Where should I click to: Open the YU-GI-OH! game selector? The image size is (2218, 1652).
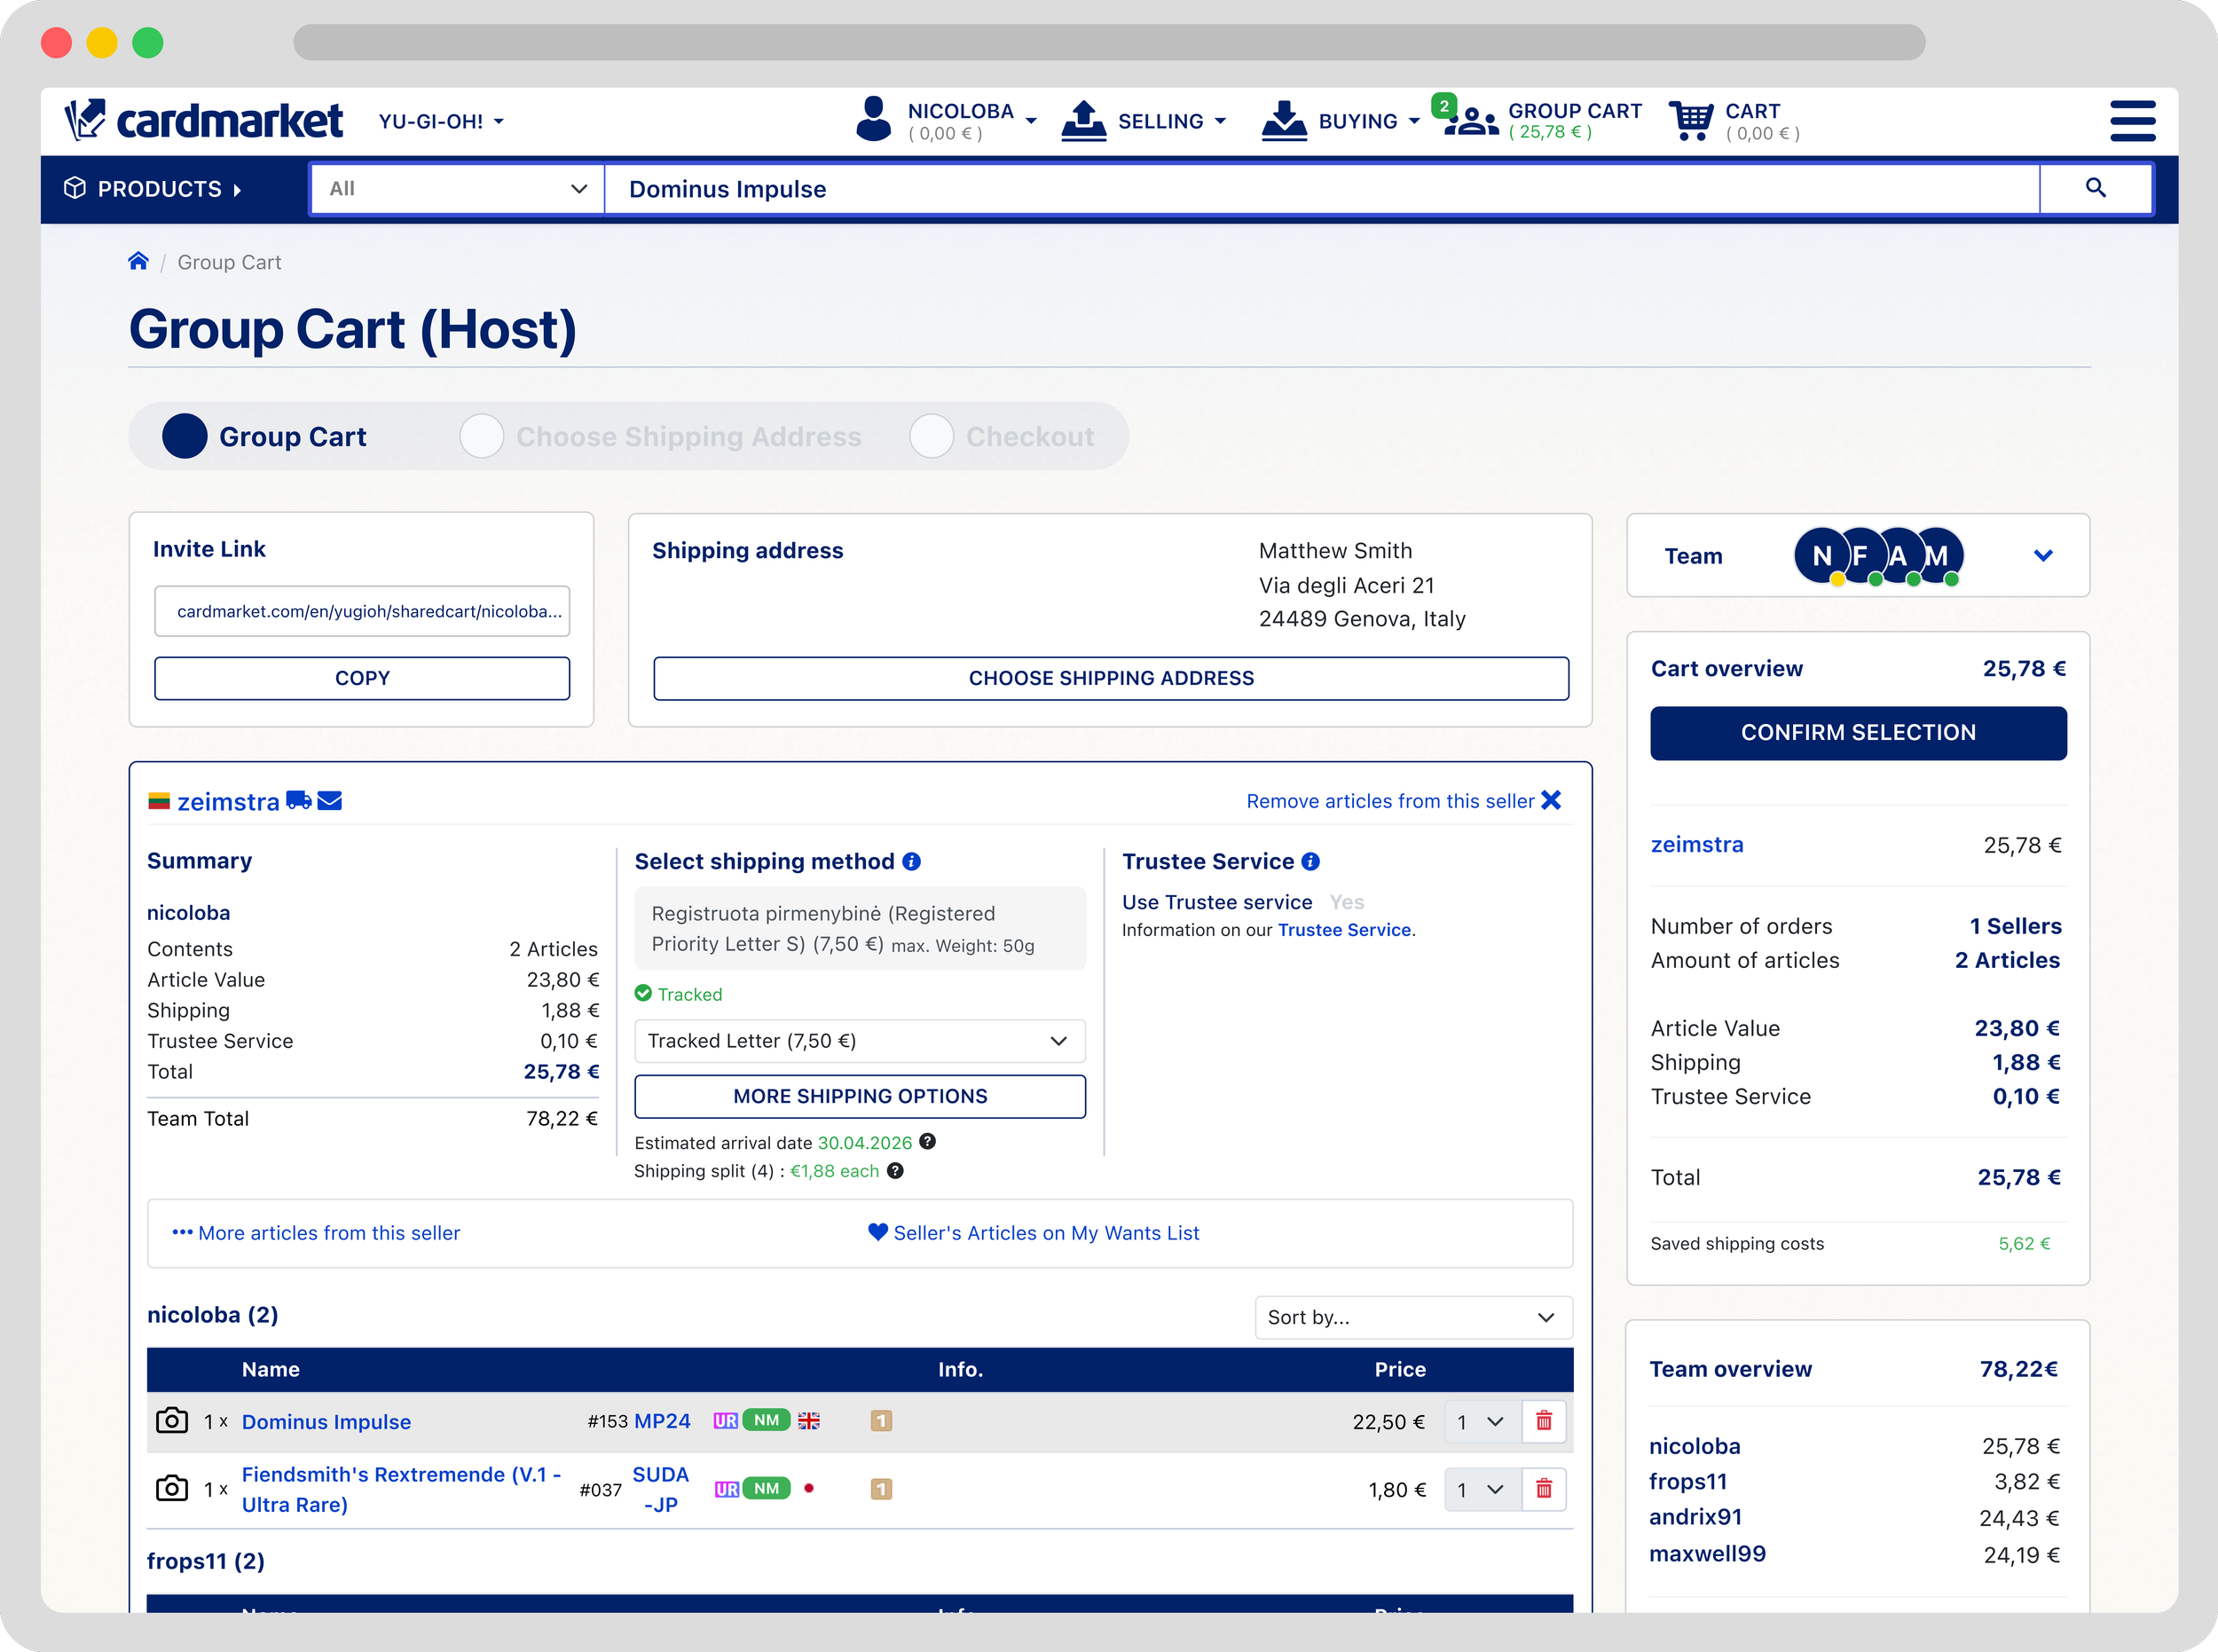click(440, 121)
